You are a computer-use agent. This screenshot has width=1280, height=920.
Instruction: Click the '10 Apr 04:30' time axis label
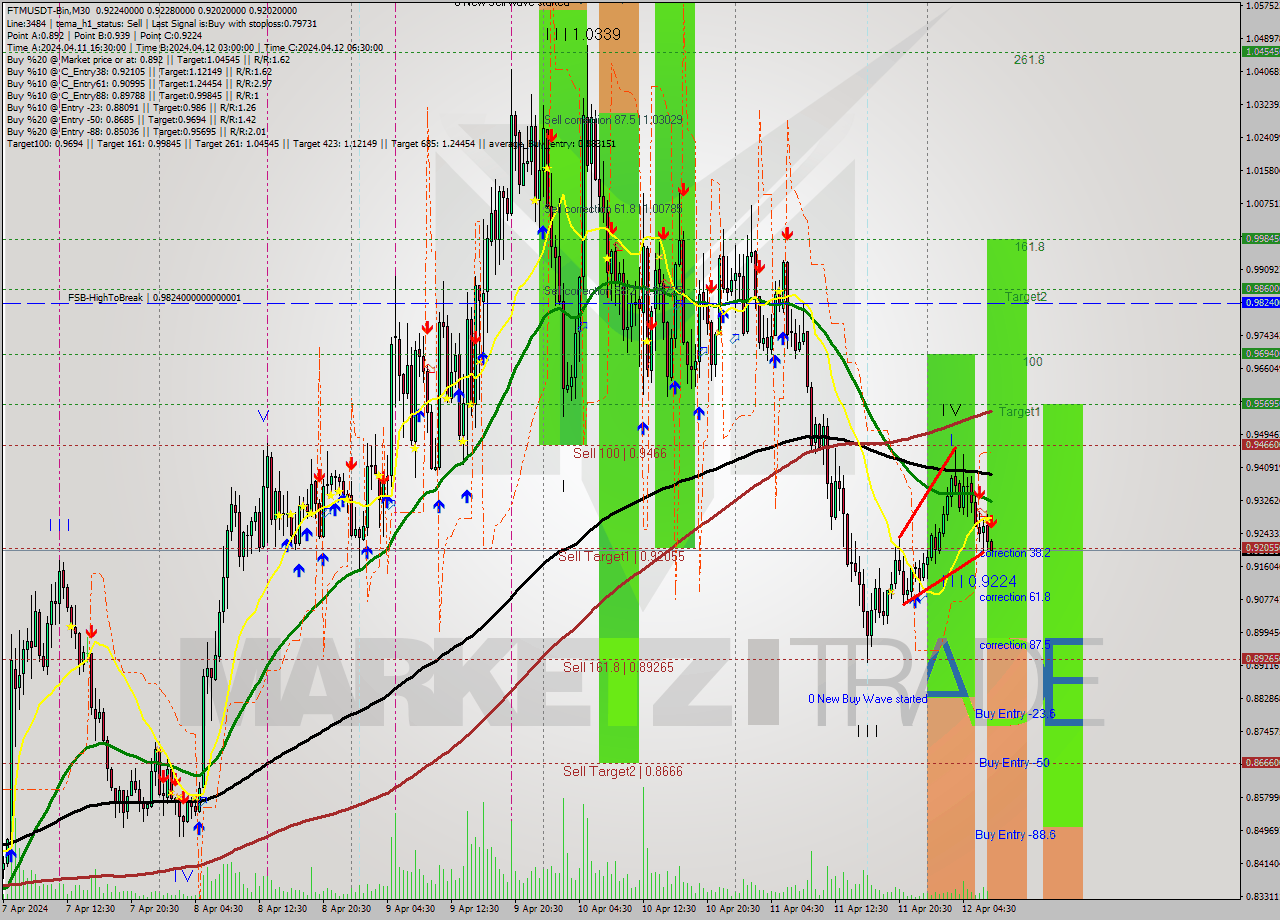pyautogui.click(x=603, y=909)
